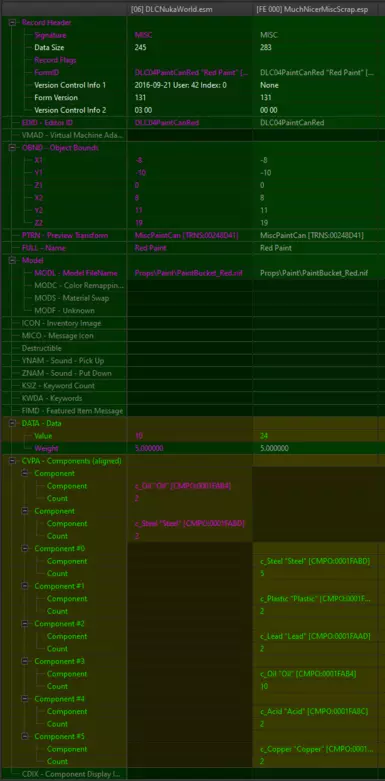Select the [06] DLCNukaWorld.esm column header
This screenshot has width=385, height=781.
click(x=189, y=9)
